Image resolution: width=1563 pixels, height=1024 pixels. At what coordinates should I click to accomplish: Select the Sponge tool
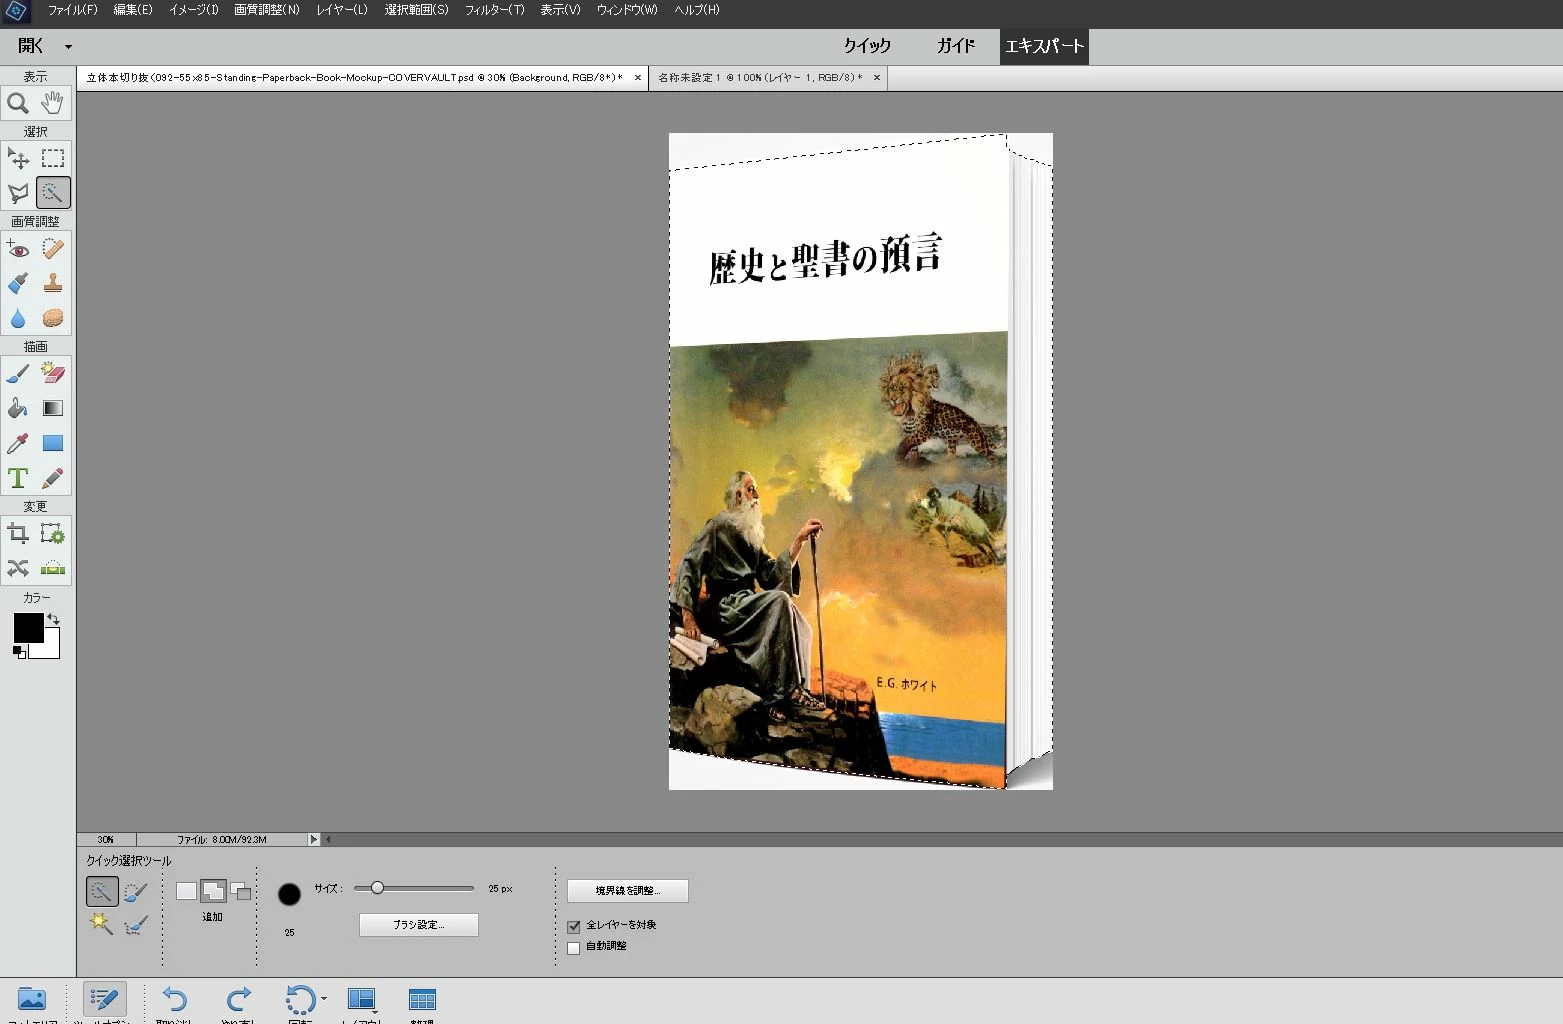(52, 319)
